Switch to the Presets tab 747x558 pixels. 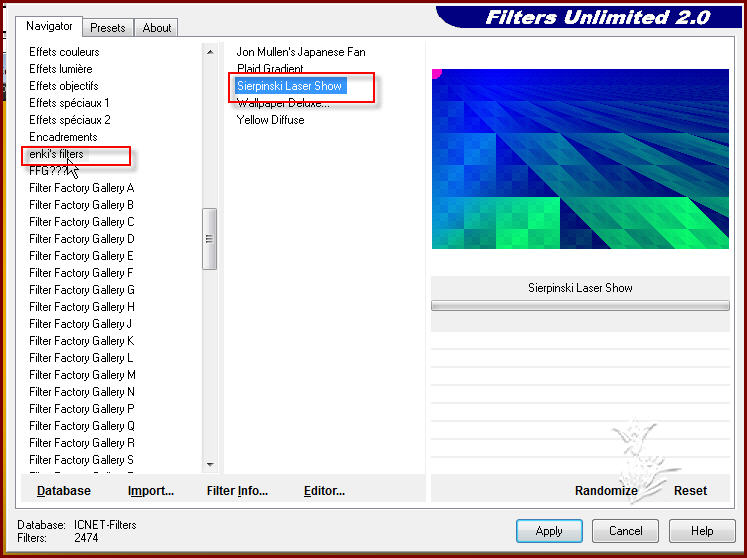[x=107, y=28]
